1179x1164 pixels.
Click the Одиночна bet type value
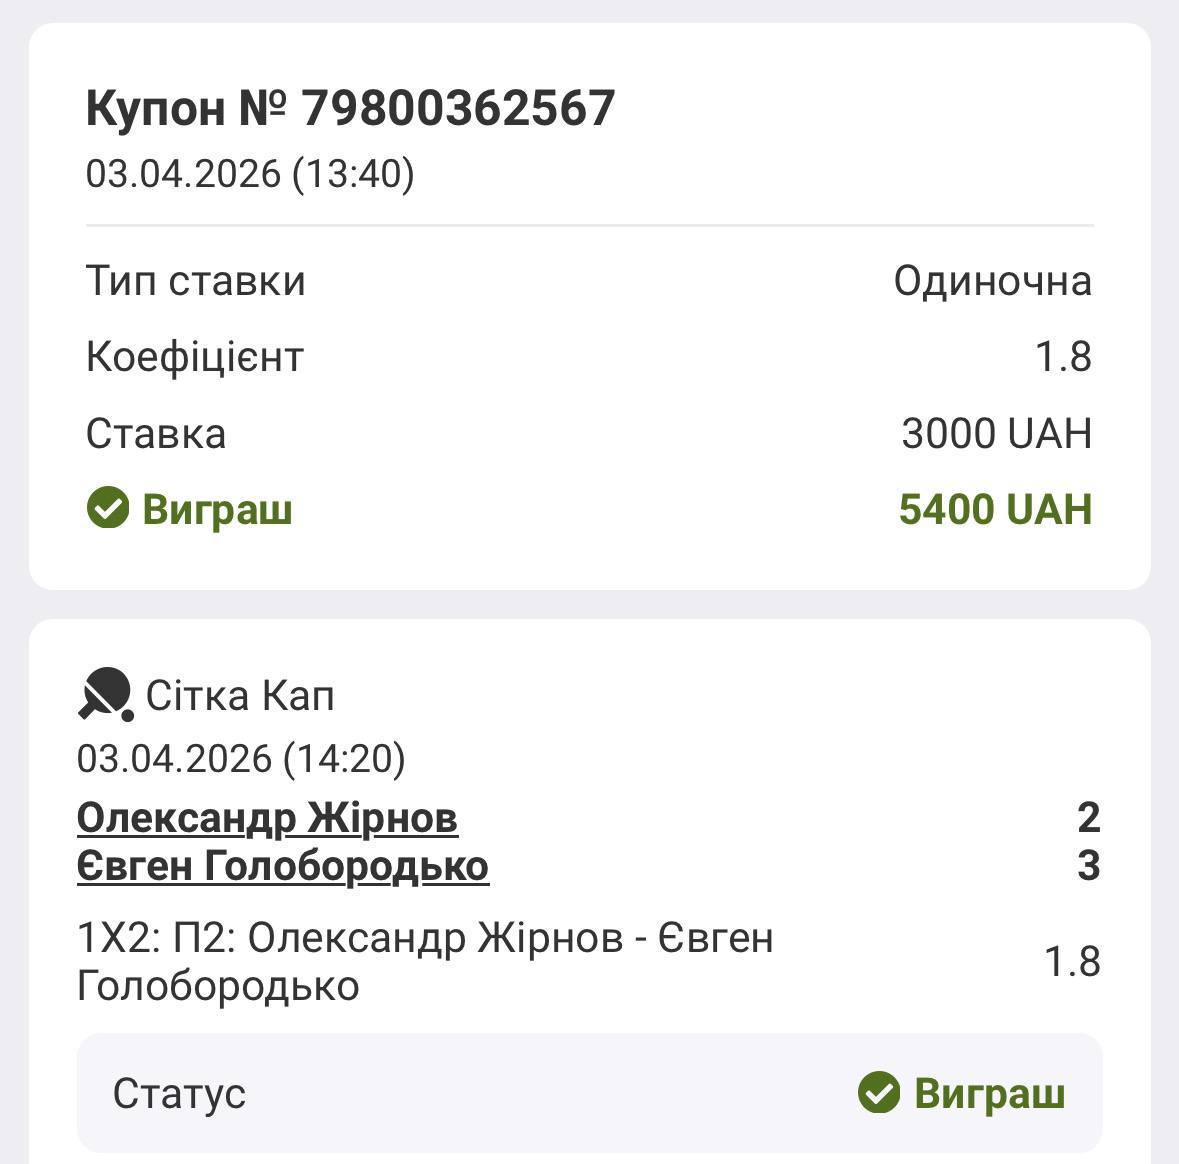pyautogui.click(x=992, y=281)
